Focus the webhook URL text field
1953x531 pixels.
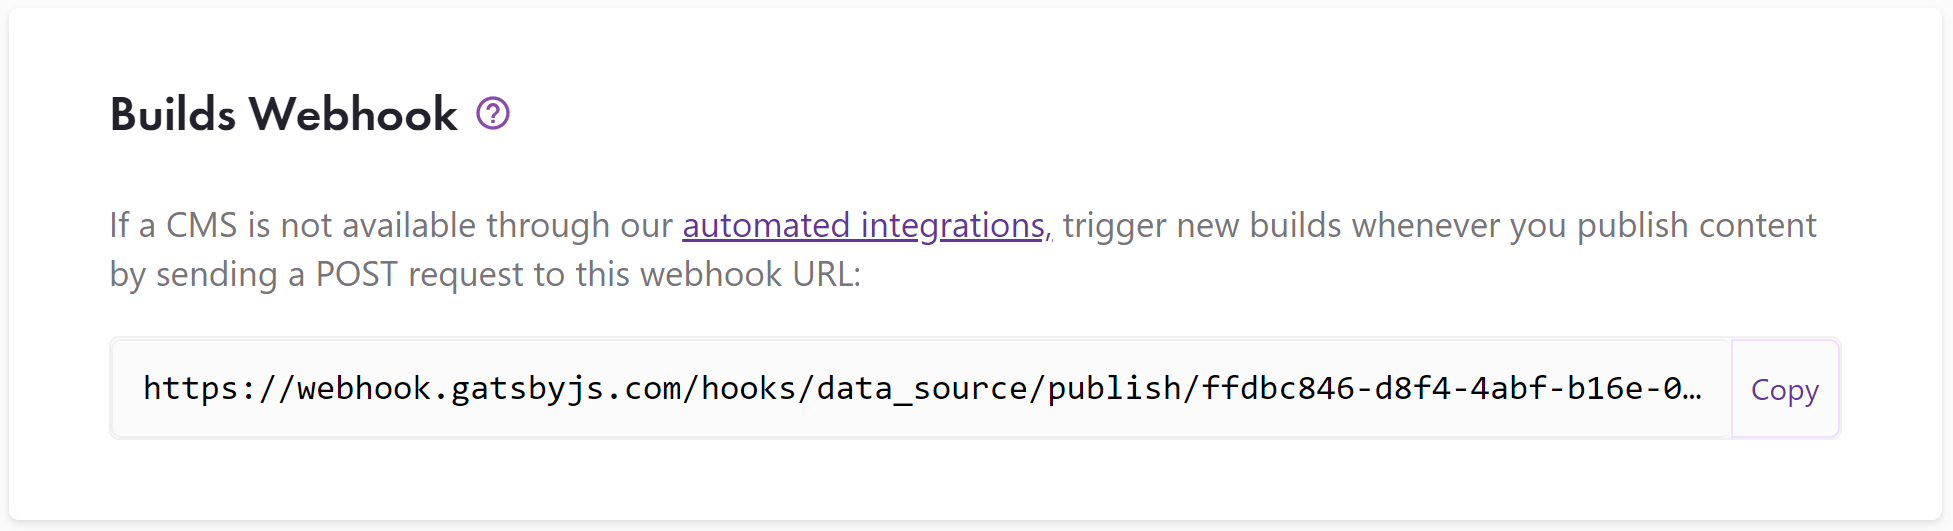(921, 389)
